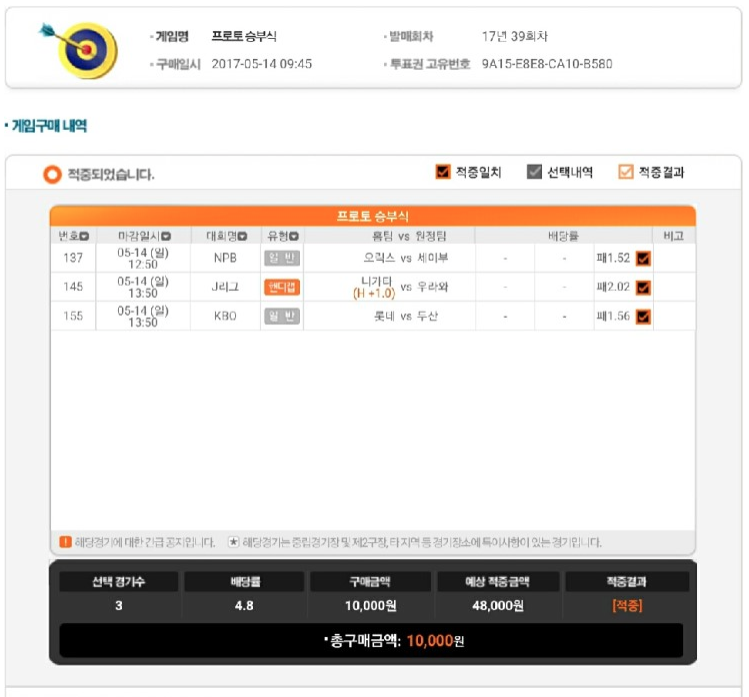Click the 오릭스 vs 세이부 match row
This screenshot has height=697, width=749.
coord(373,258)
